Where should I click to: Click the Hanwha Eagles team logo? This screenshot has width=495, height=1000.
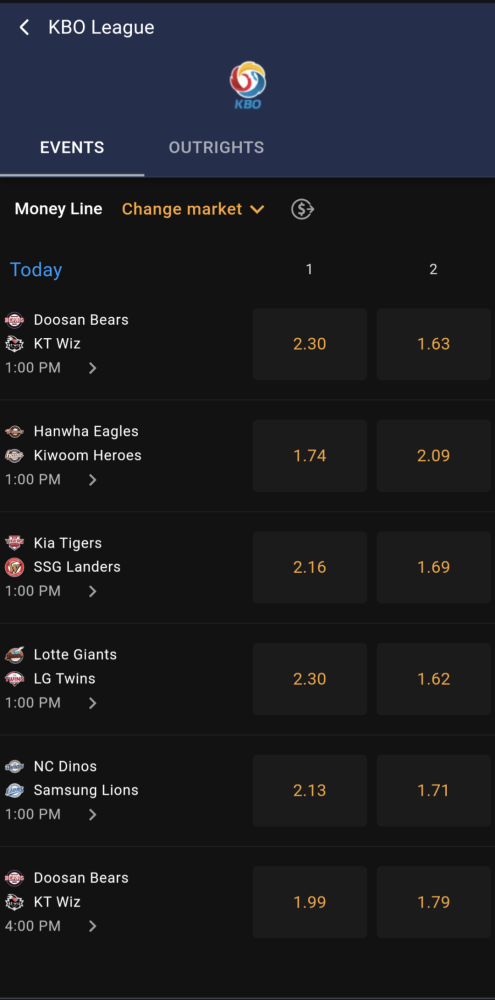[x=14, y=432]
